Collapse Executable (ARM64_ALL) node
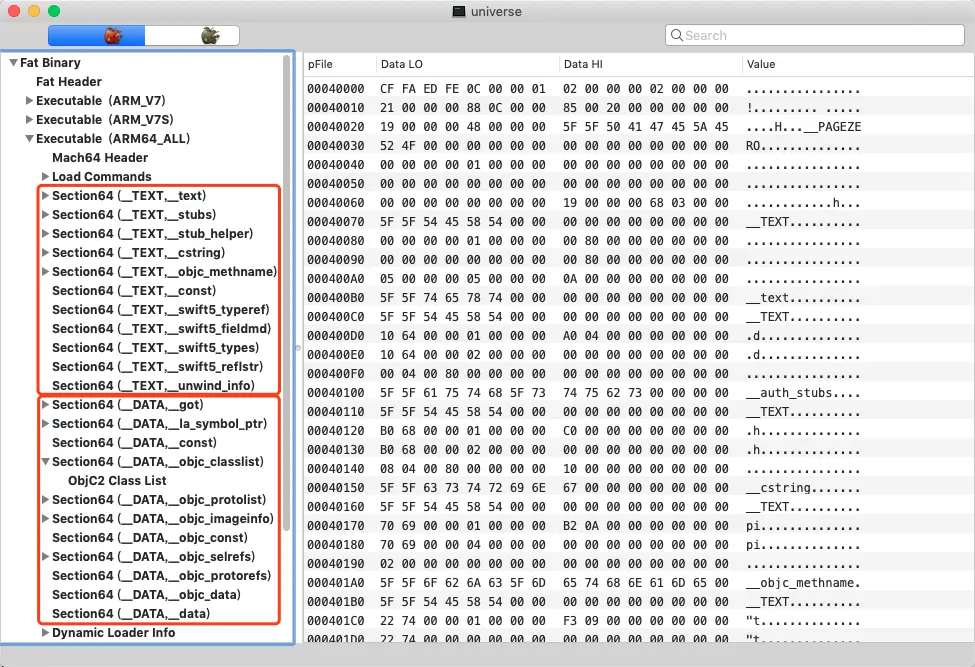This screenshot has width=975, height=667. (x=29, y=139)
